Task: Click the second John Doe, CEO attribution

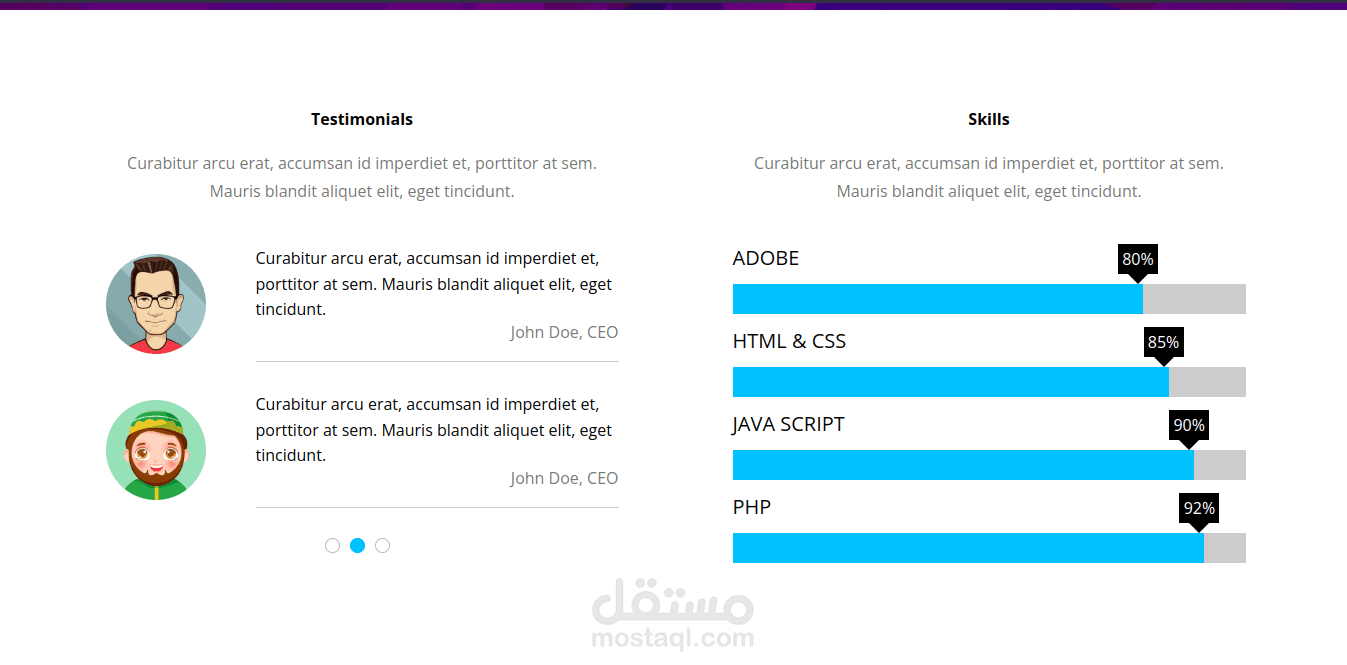Action: click(564, 478)
